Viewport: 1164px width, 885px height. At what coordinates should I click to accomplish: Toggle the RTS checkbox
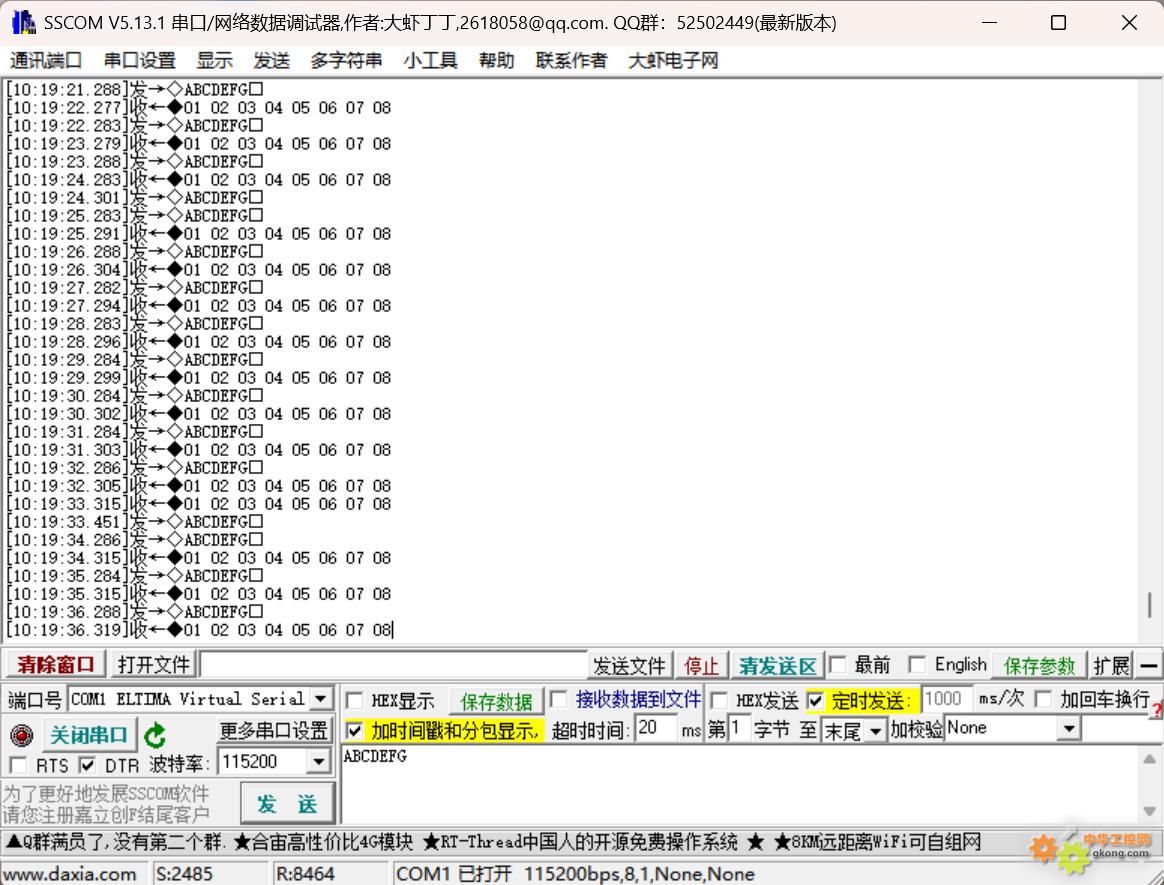pyautogui.click(x=17, y=765)
